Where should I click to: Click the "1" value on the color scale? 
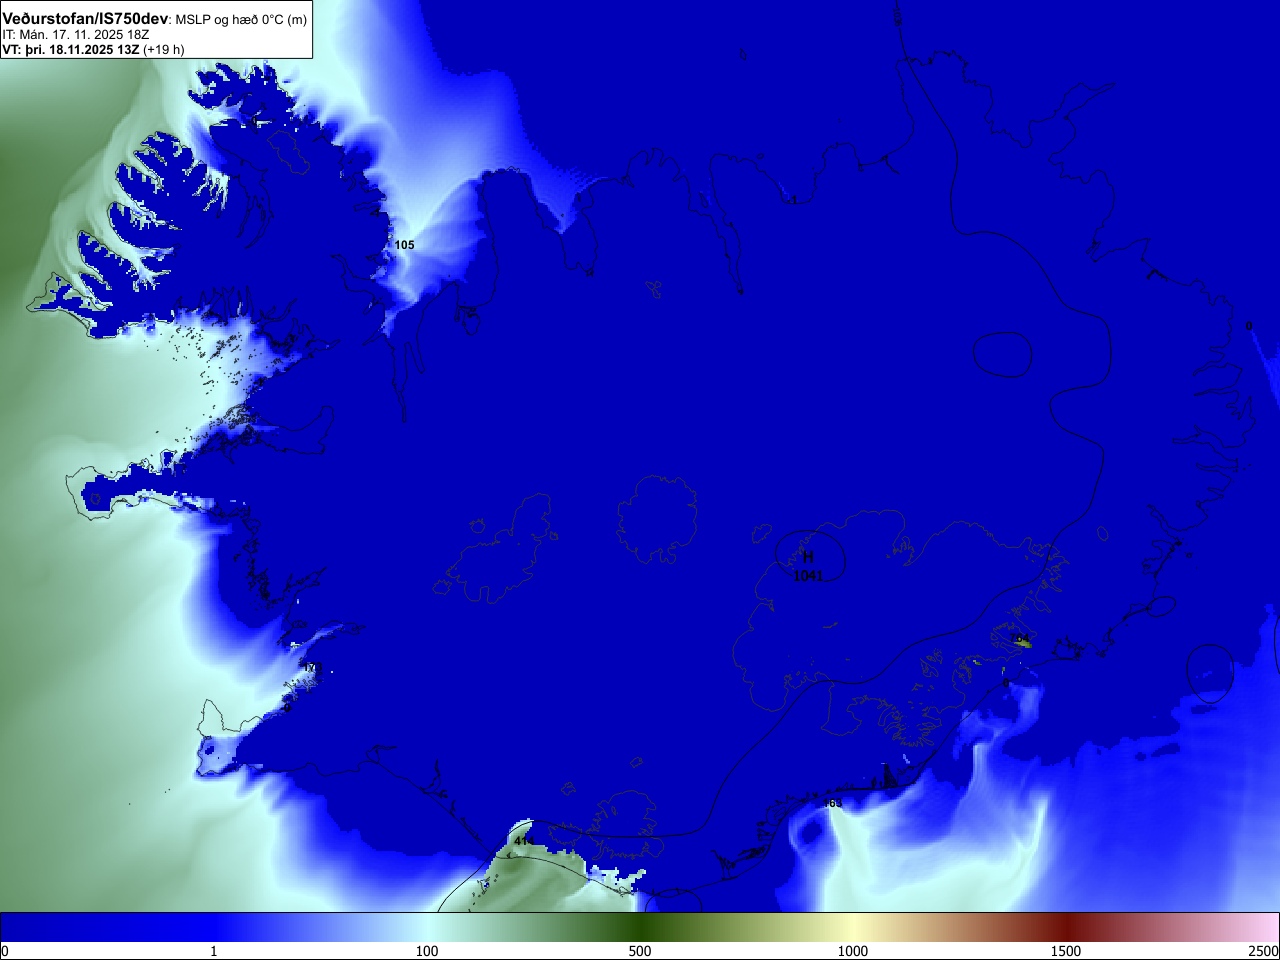click(213, 951)
